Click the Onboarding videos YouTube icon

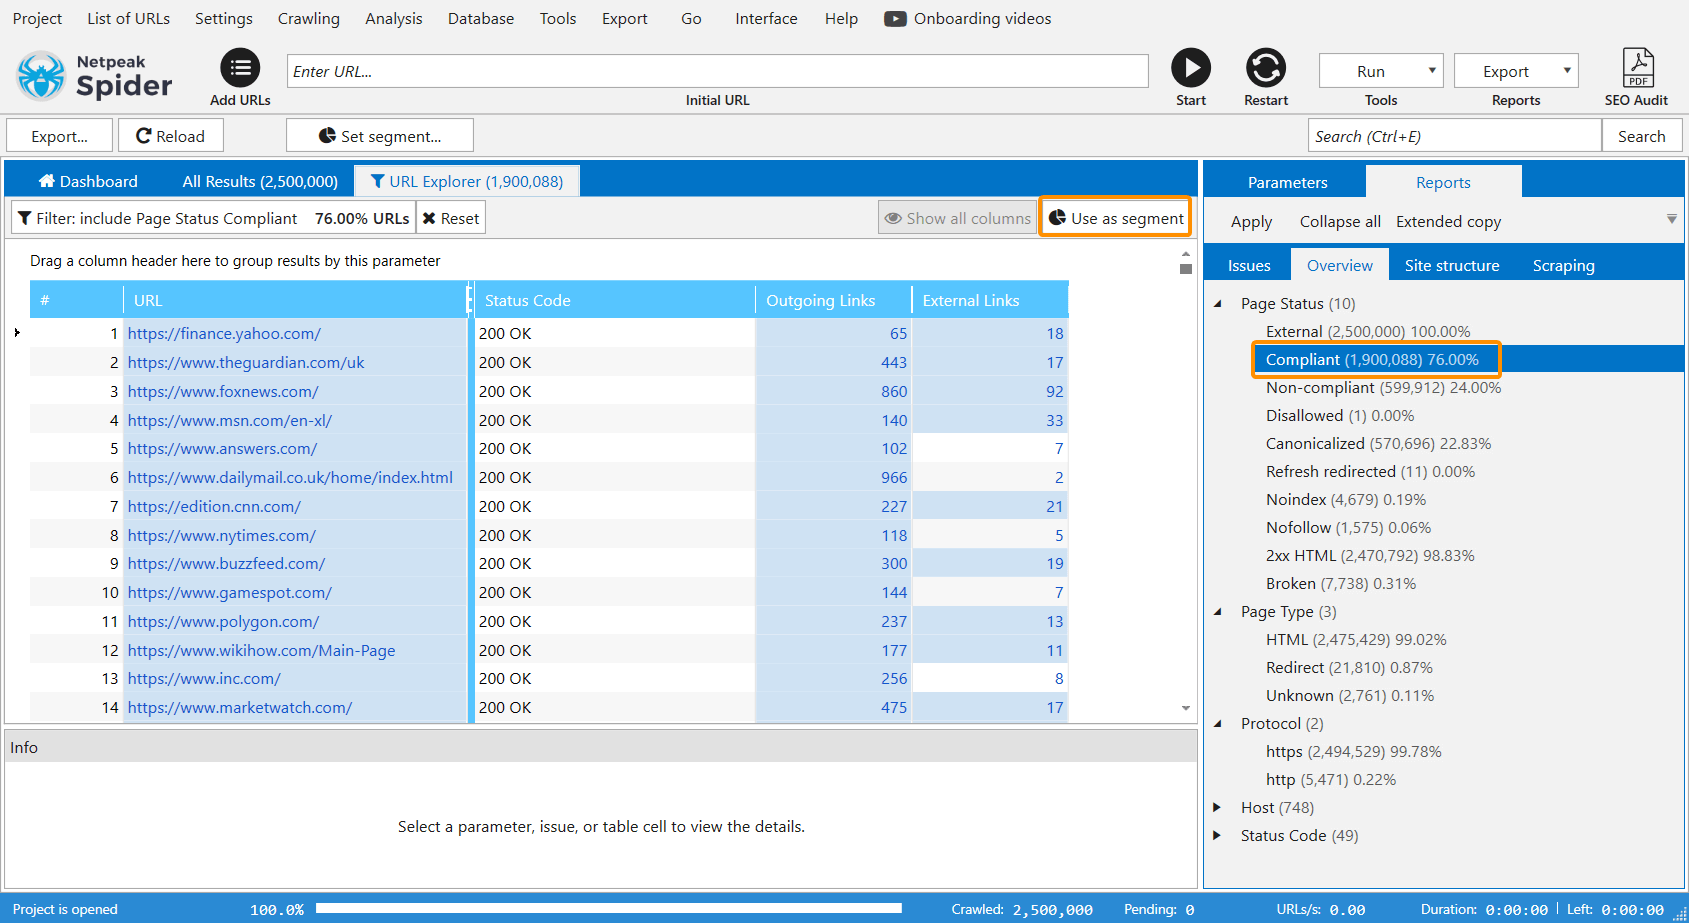point(895,19)
